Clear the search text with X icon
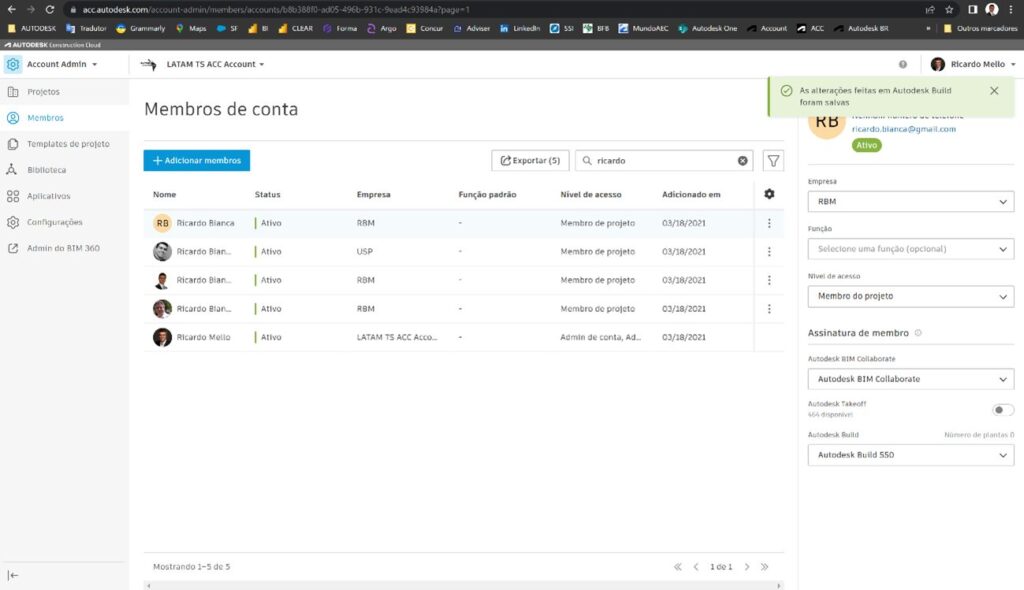 tap(743, 160)
